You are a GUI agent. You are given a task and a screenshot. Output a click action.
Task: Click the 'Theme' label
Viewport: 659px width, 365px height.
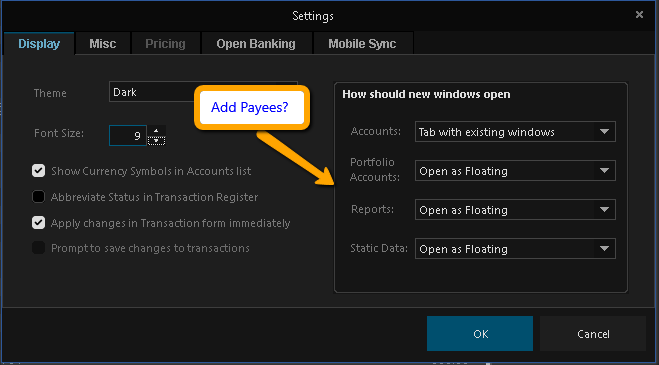coord(50,93)
